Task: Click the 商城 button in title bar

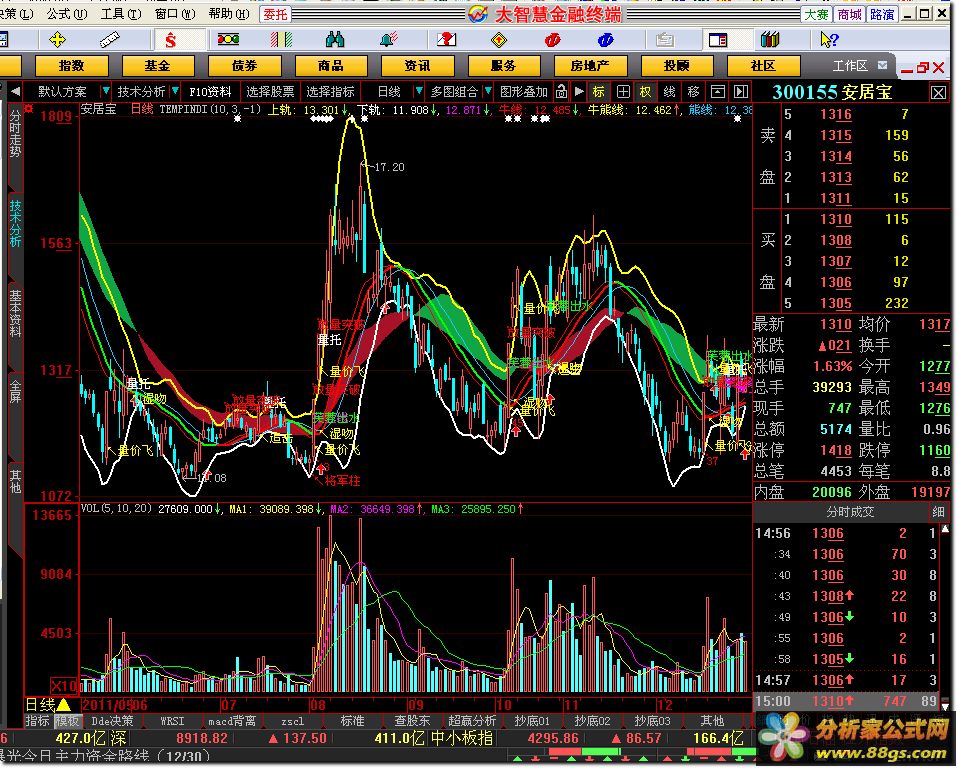Action: click(x=850, y=14)
